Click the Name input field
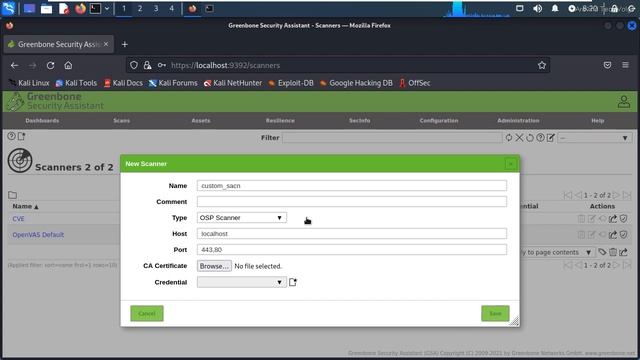640x360 pixels. (x=351, y=186)
